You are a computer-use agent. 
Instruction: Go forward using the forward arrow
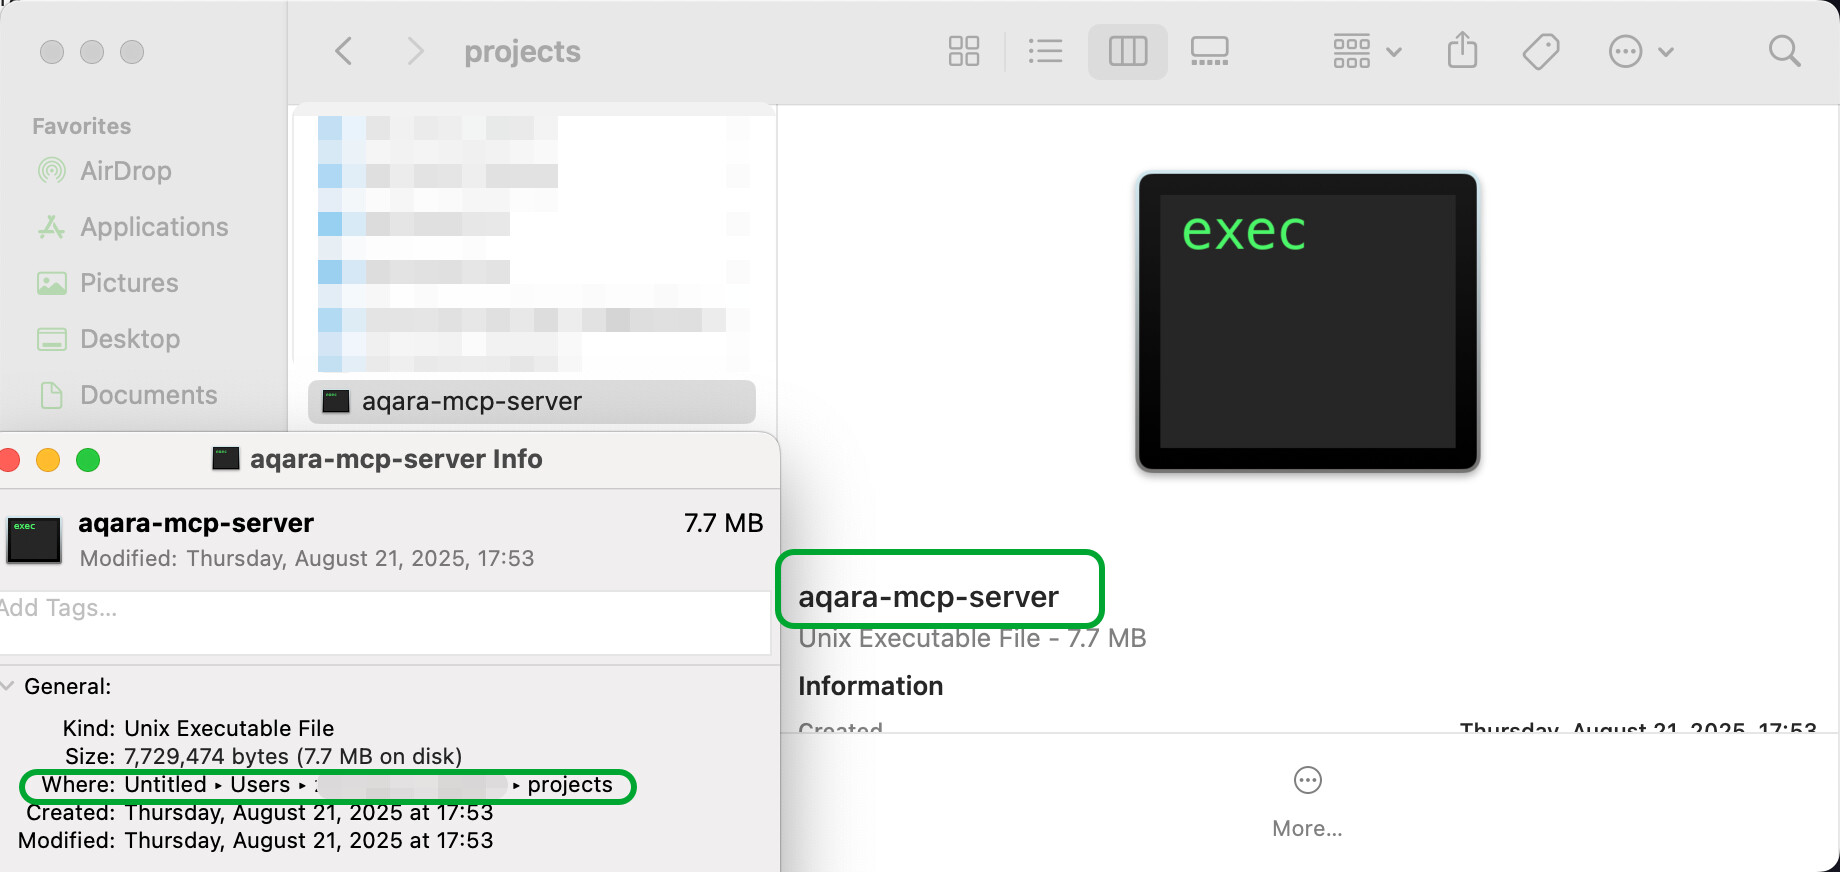pyautogui.click(x=415, y=51)
